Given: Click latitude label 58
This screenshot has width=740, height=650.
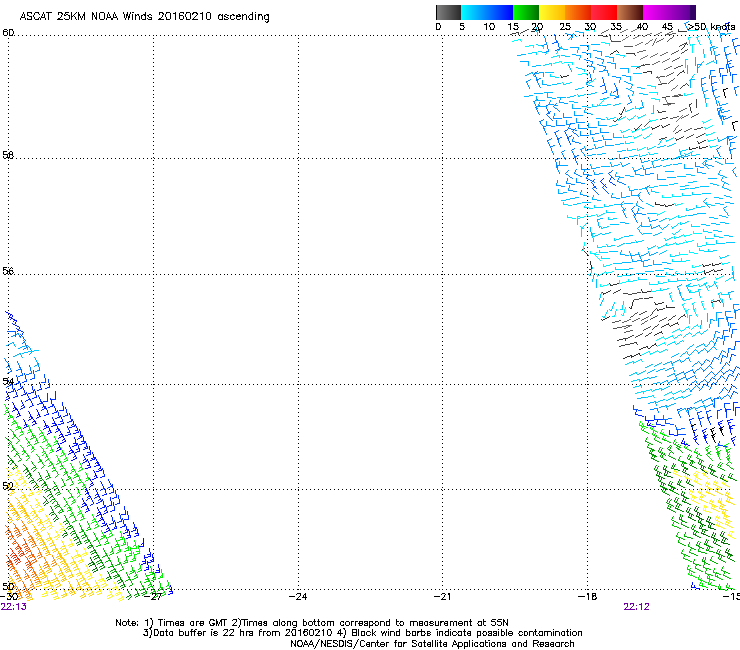Looking at the screenshot, I should pyautogui.click(x=8, y=155).
